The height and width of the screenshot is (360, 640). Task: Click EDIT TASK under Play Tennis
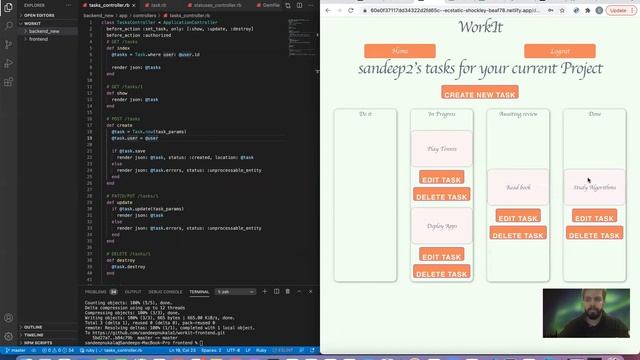442,178
